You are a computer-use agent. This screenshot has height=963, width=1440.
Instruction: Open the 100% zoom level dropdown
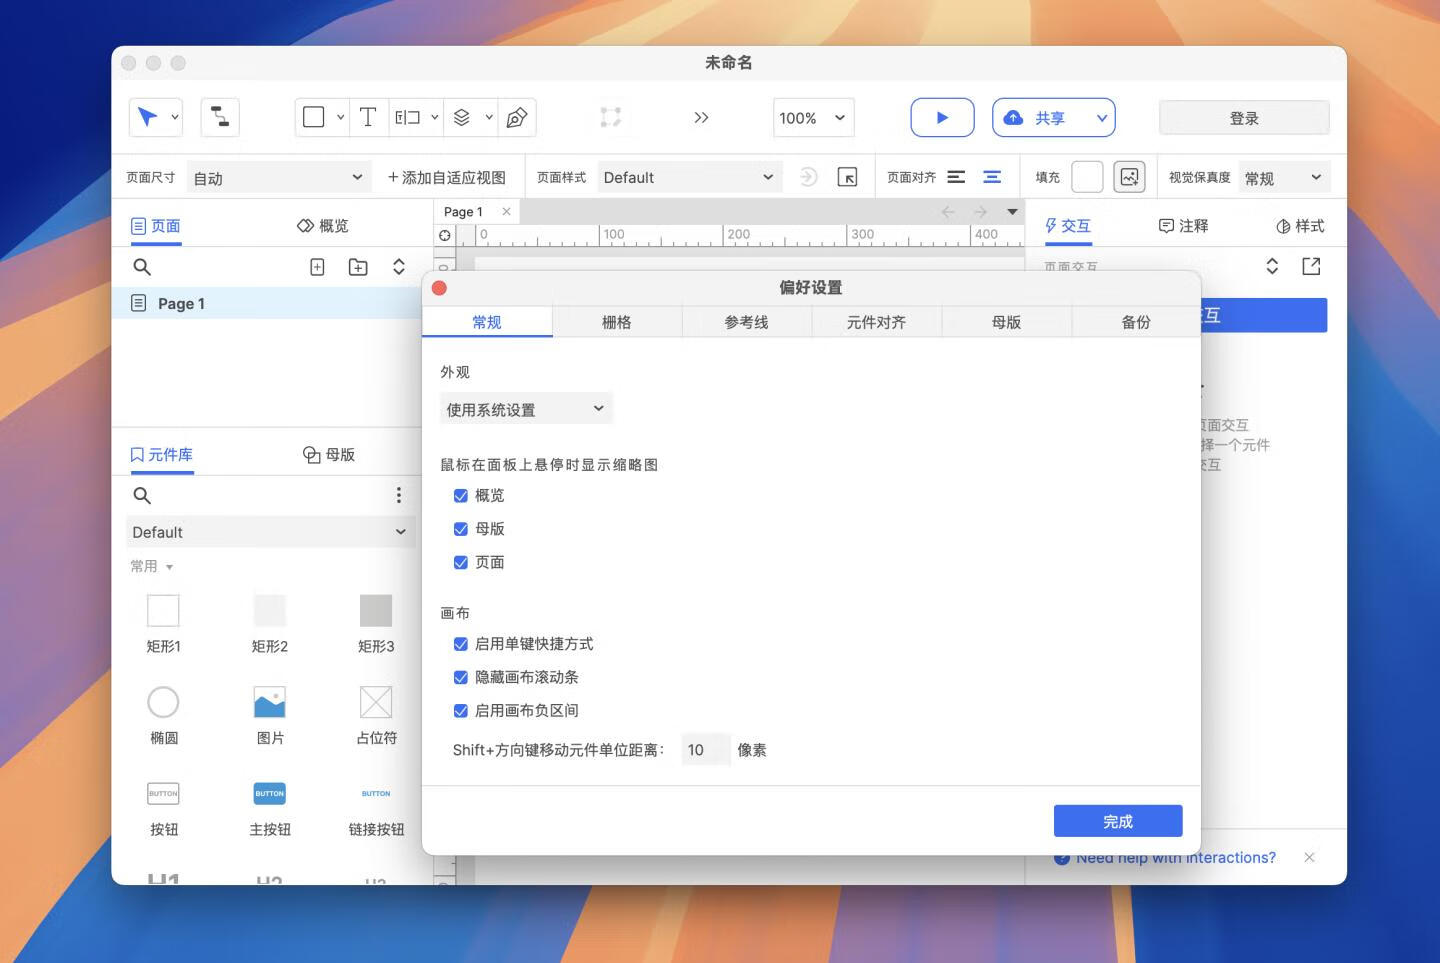(x=813, y=117)
